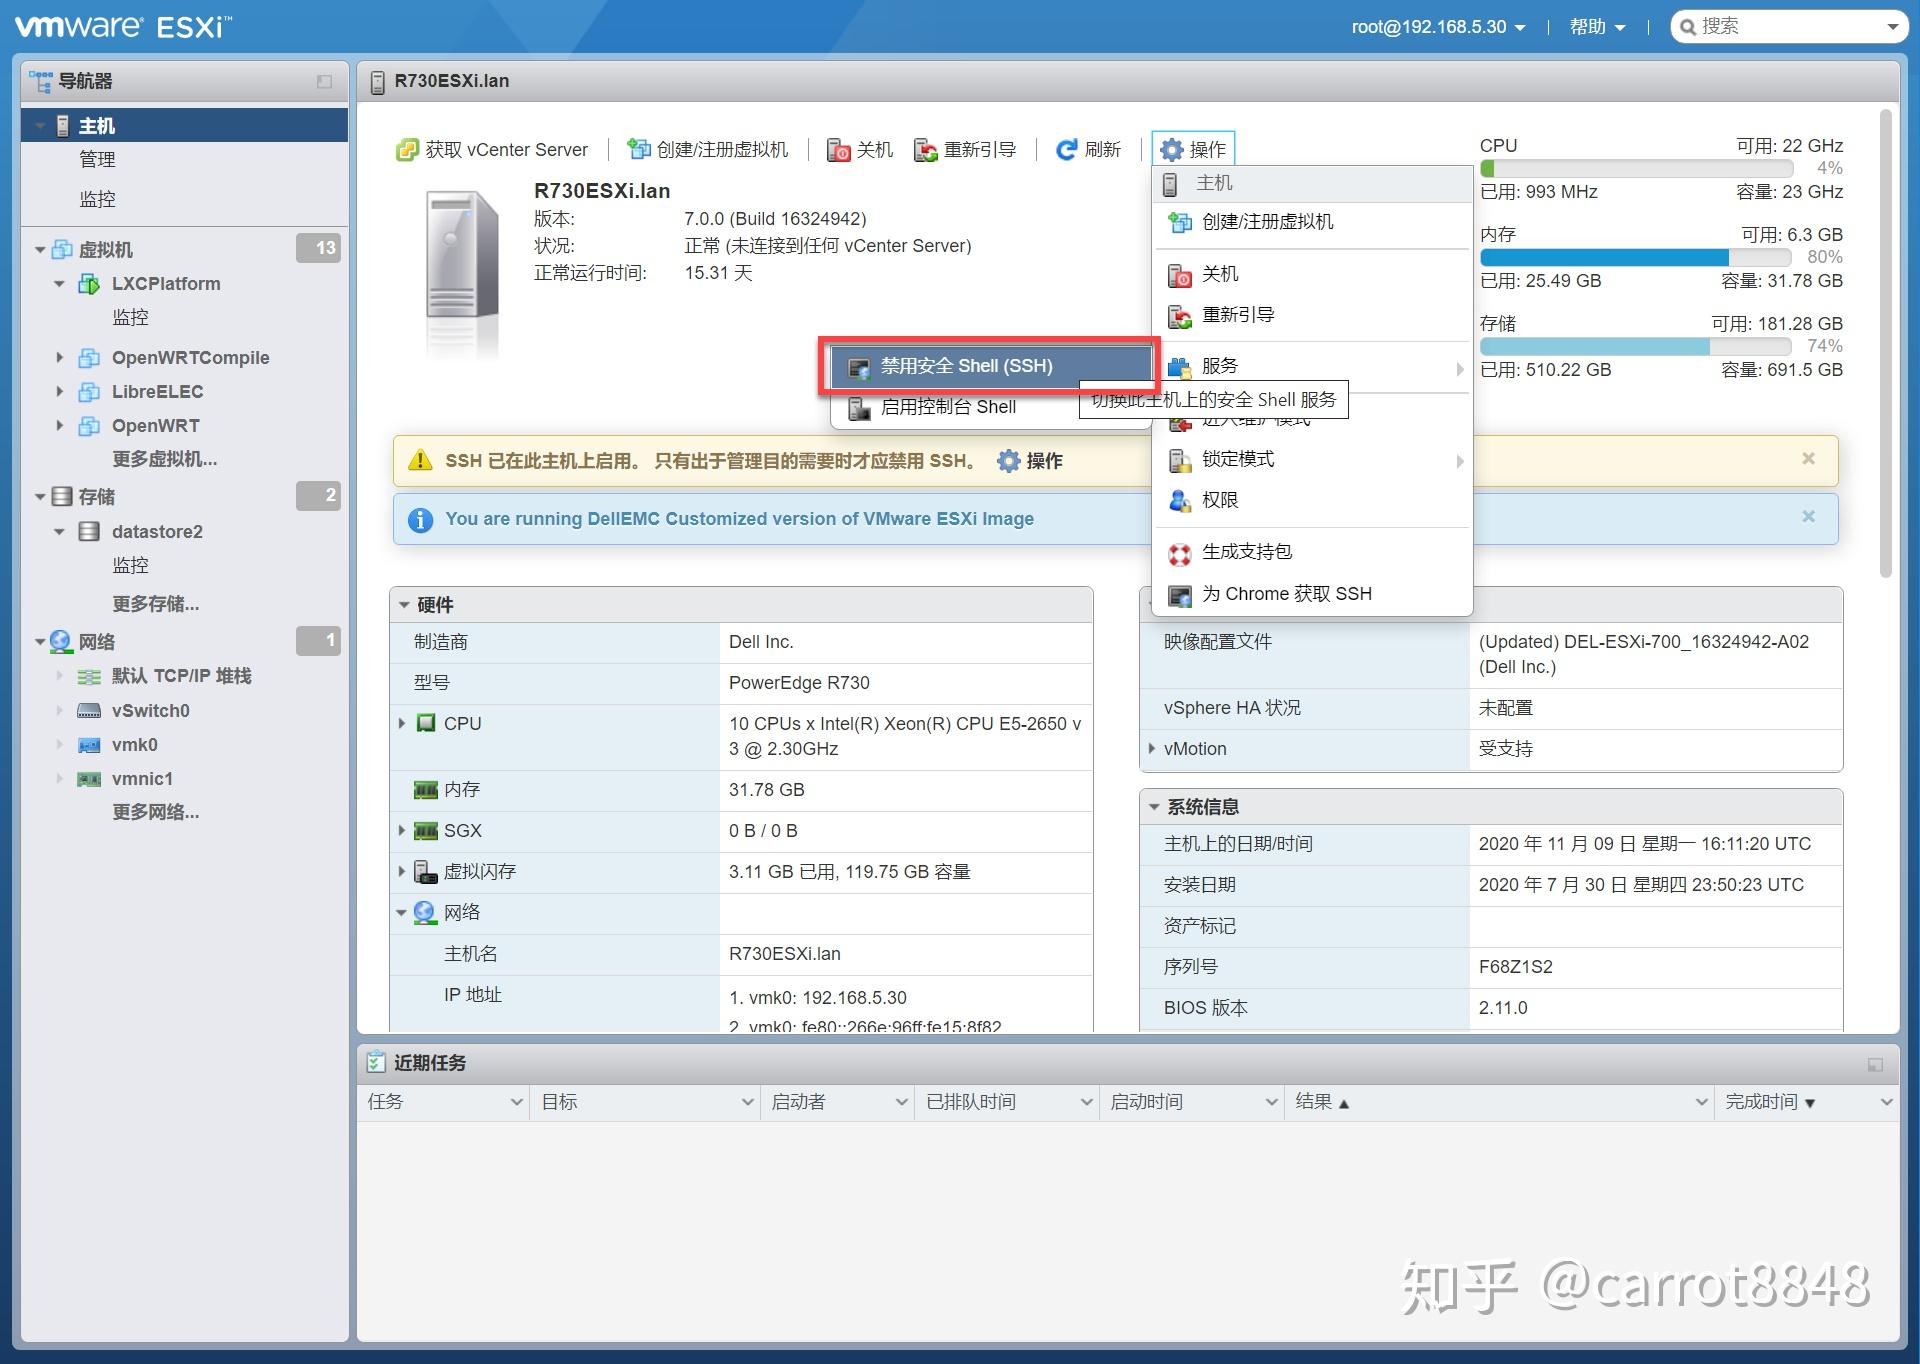Click the 关机 power-off icon
This screenshot has height=1364, width=1920.
pos(838,149)
